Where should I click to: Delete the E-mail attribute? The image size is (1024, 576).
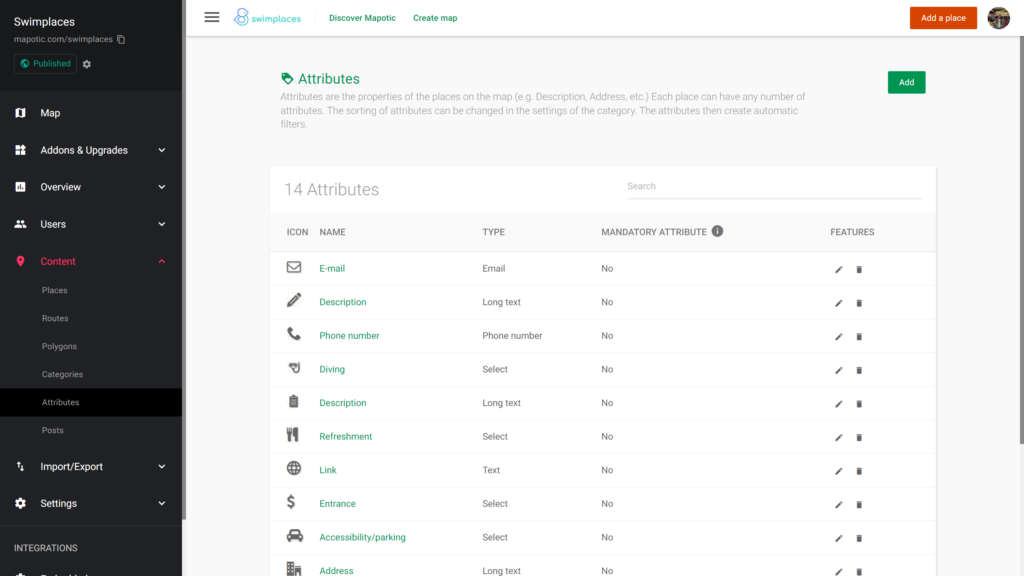859,269
